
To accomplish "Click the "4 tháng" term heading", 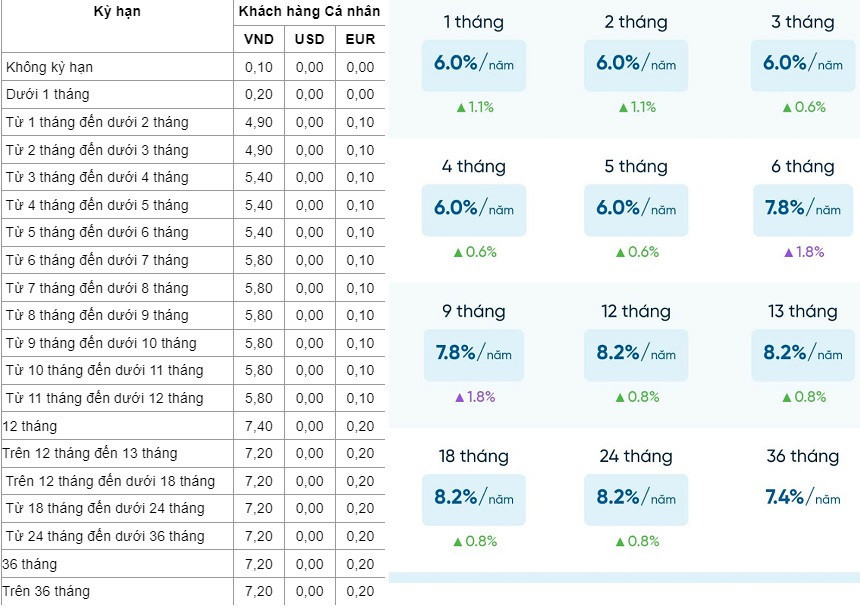I will pos(473,167).
